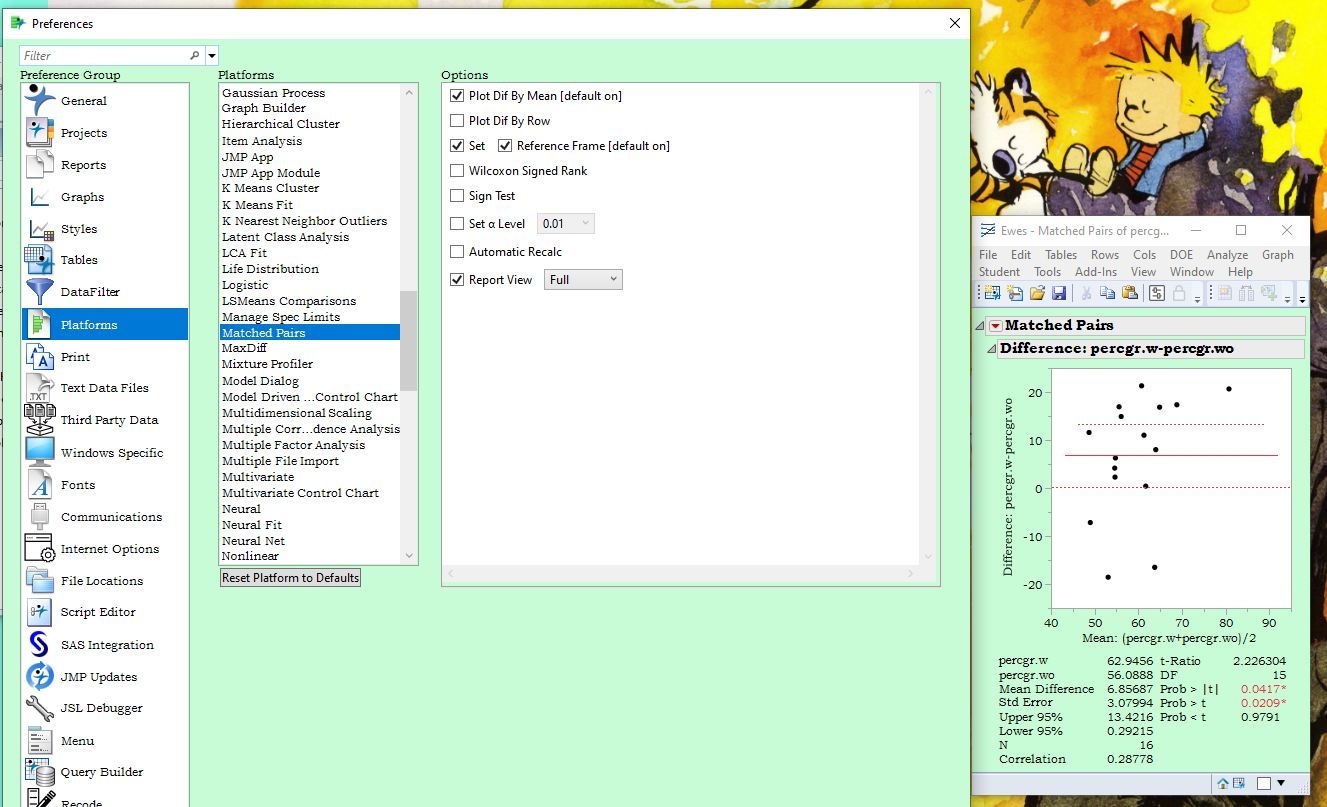Uncheck Plot Dif By Mean
1327x807 pixels.
click(456, 96)
